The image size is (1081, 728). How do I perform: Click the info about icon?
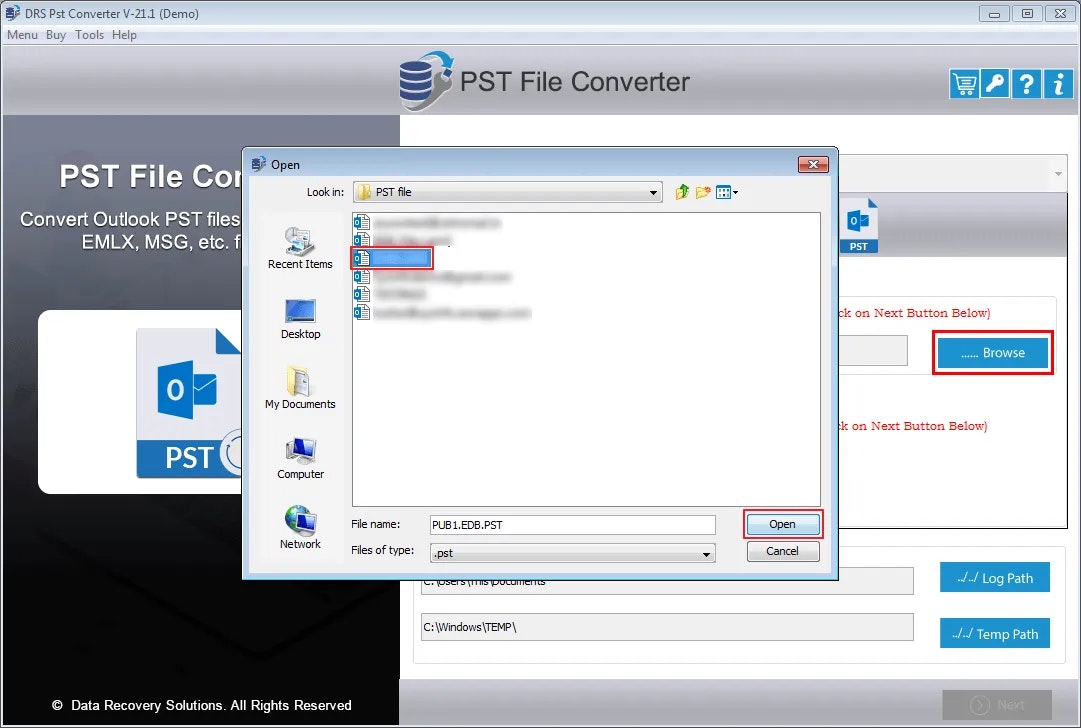pyautogui.click(x=1058, y=85)
